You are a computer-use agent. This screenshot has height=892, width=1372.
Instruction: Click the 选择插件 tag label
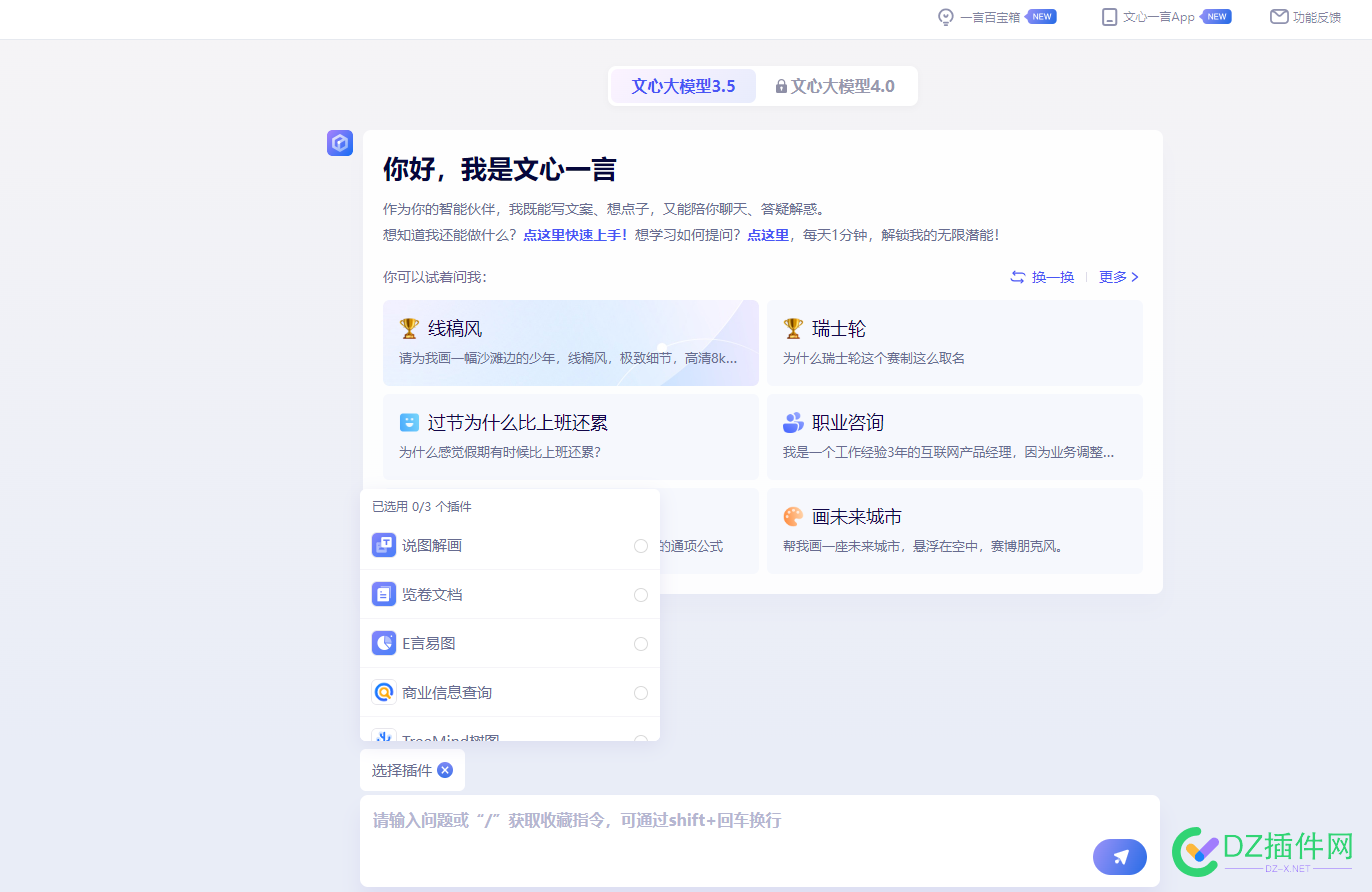(402, 770)
